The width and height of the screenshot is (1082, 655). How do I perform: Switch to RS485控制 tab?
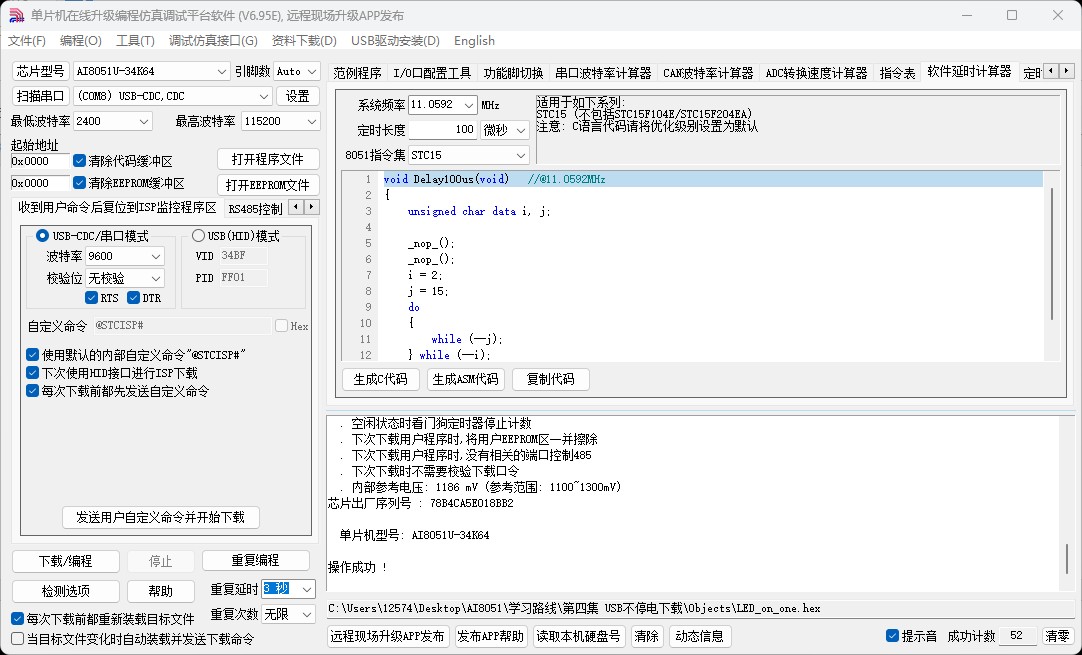(255, 208)
